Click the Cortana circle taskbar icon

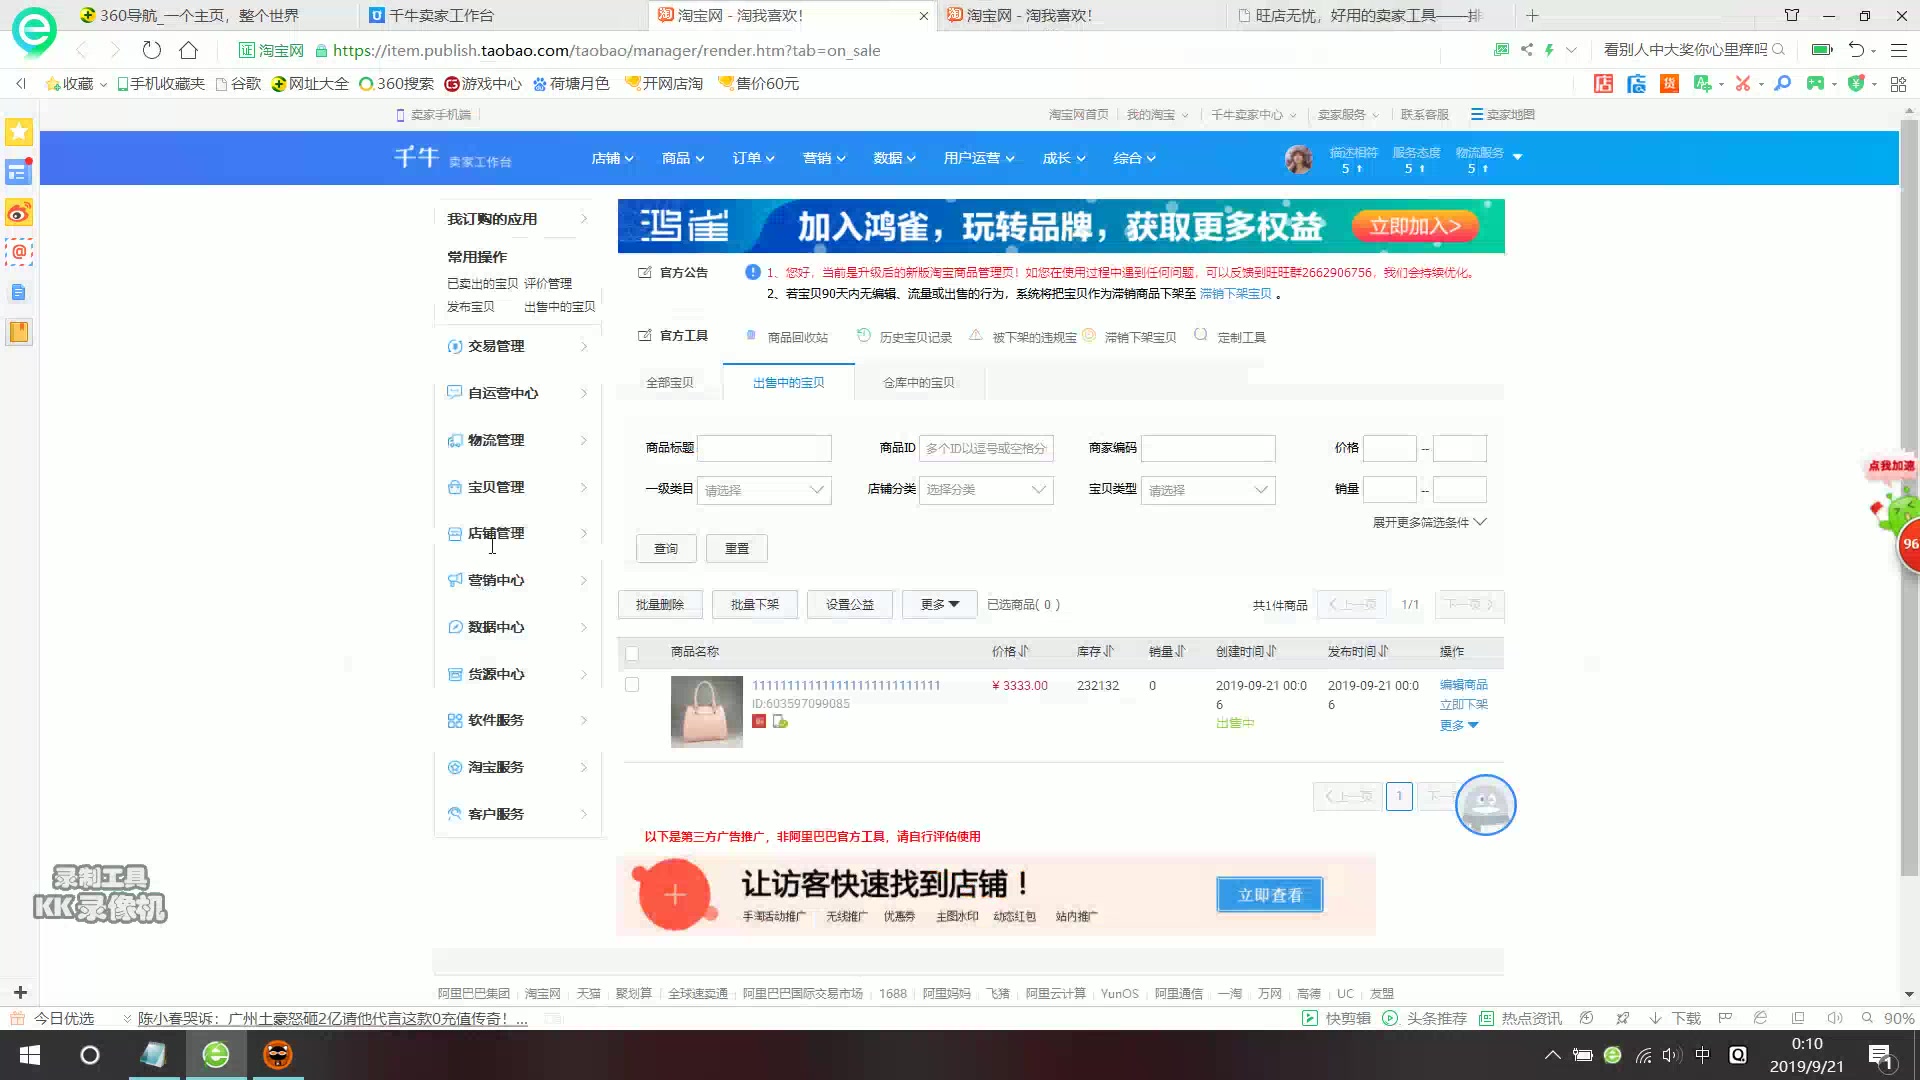pyautogui.click(x=90, y=1055)
